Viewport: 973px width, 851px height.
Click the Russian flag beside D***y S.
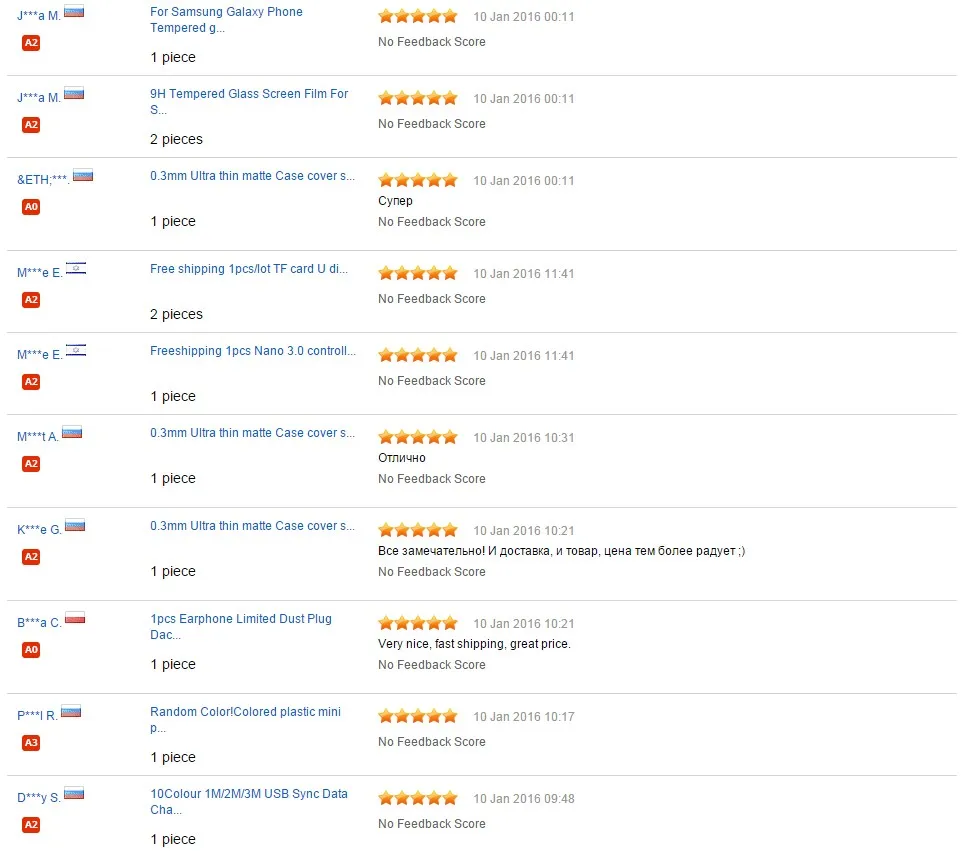click(74, 793)
